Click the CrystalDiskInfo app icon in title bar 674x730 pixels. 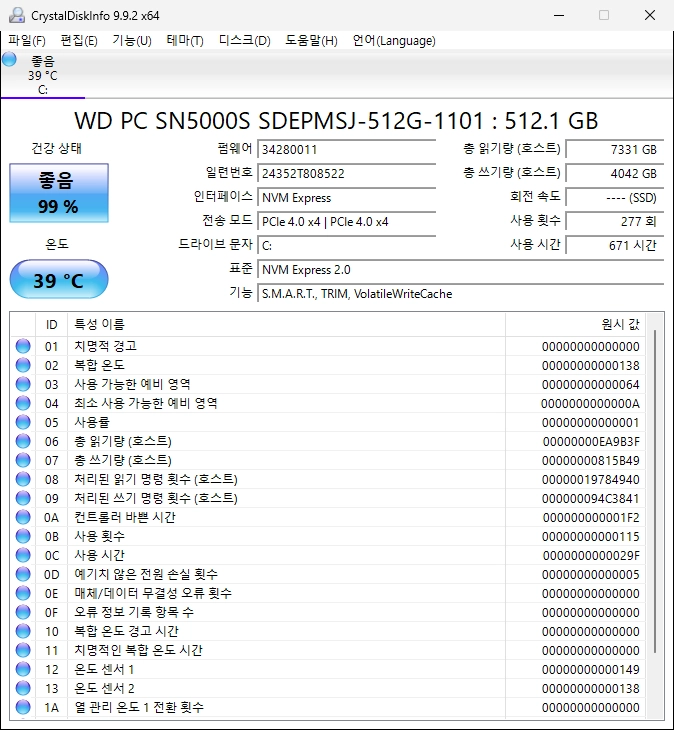pyautogui.click(x=17, y=15)
